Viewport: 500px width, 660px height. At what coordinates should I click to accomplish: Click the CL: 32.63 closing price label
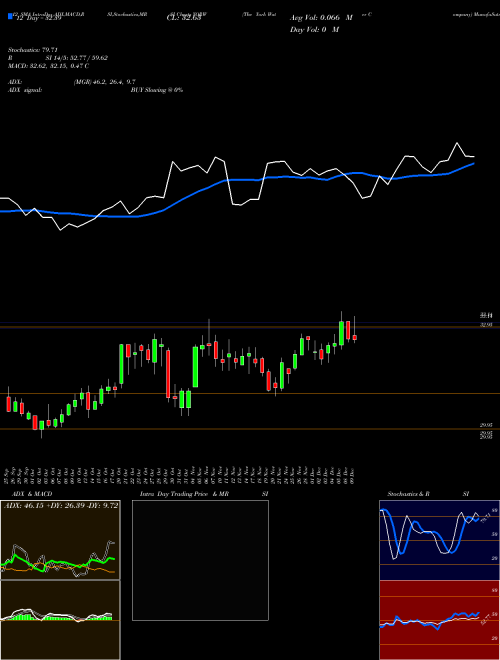coord(184,18)
